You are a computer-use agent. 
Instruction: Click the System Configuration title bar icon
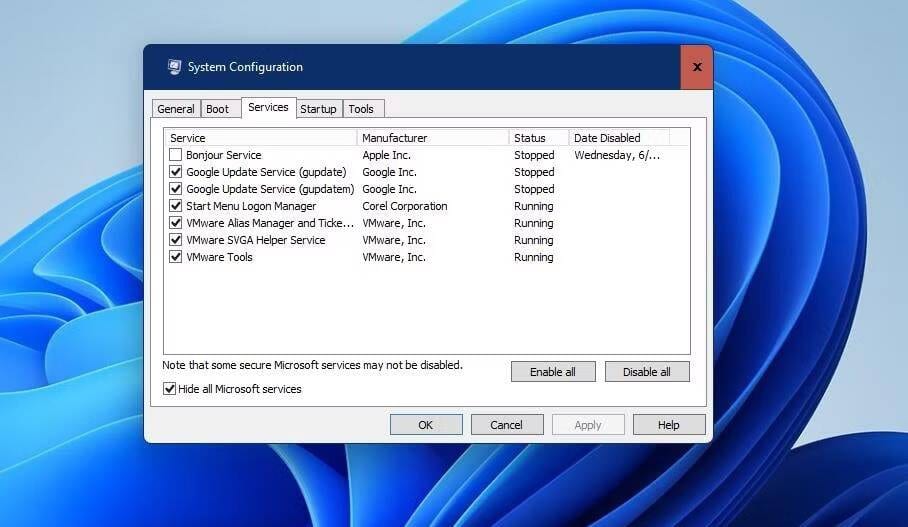(174, 67)
